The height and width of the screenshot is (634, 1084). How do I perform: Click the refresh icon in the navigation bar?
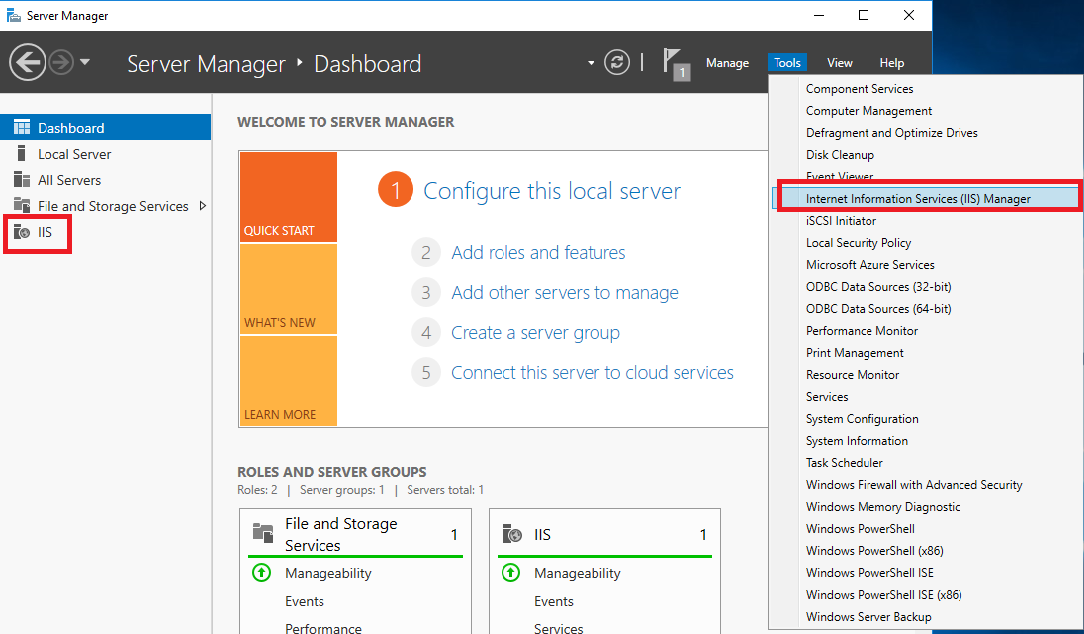[616, 62]
